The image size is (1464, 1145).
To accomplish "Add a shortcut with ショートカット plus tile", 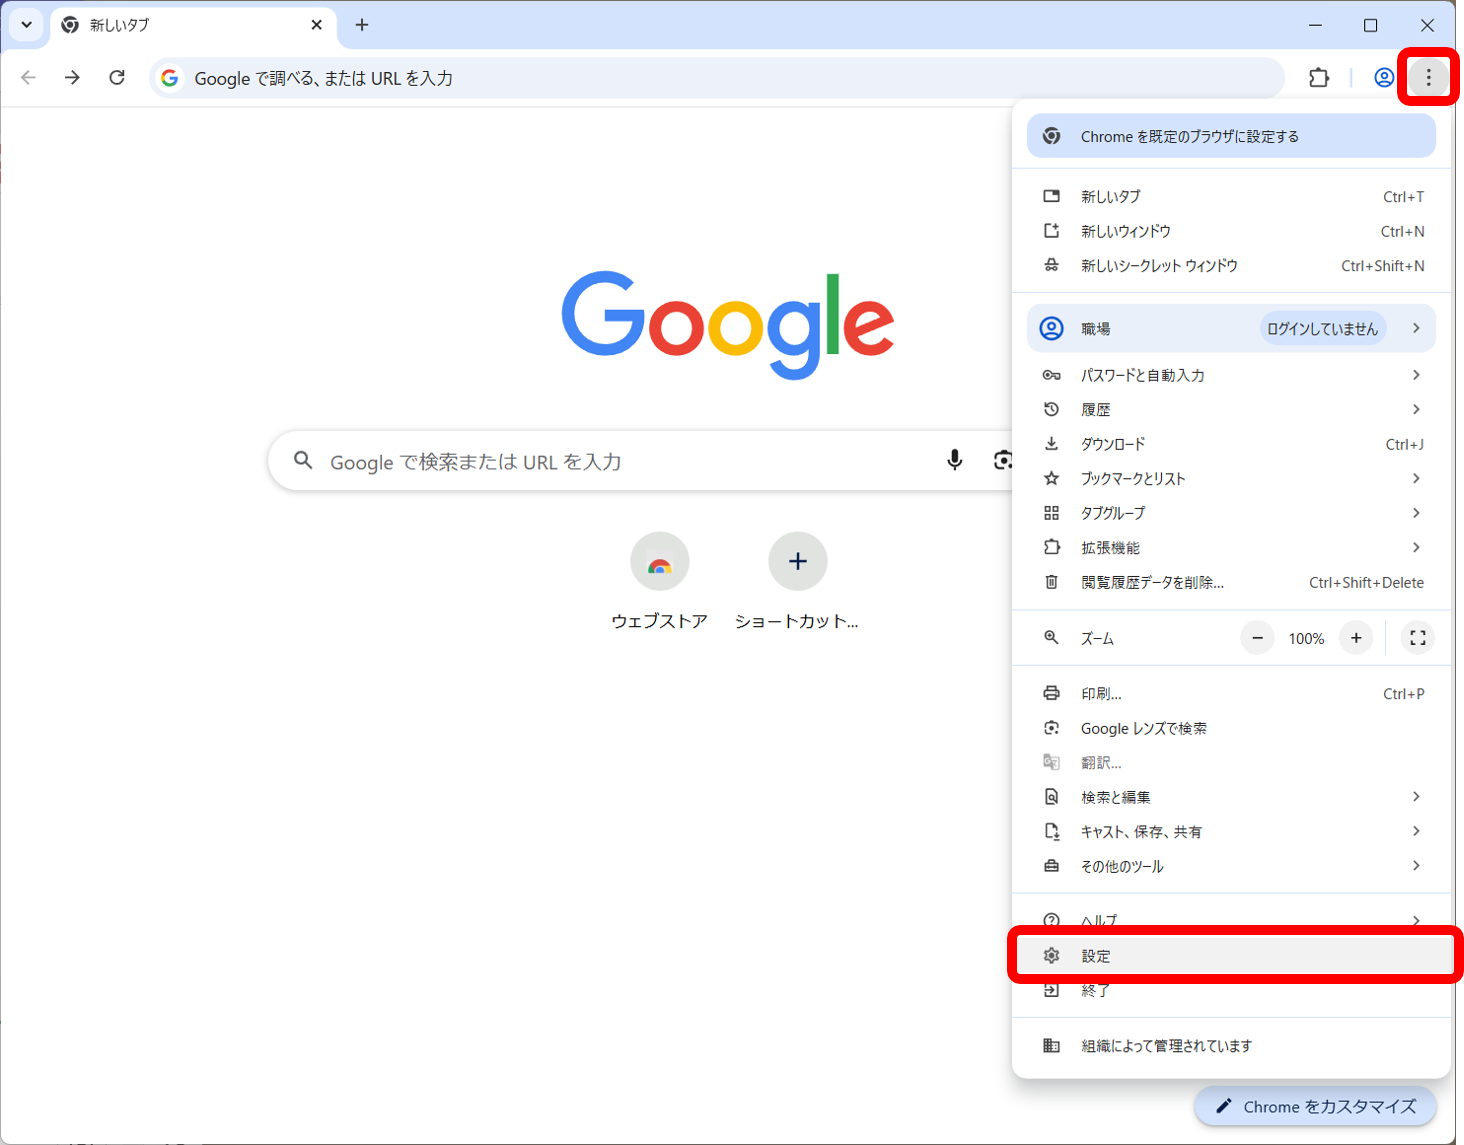I will pos(797,581).
